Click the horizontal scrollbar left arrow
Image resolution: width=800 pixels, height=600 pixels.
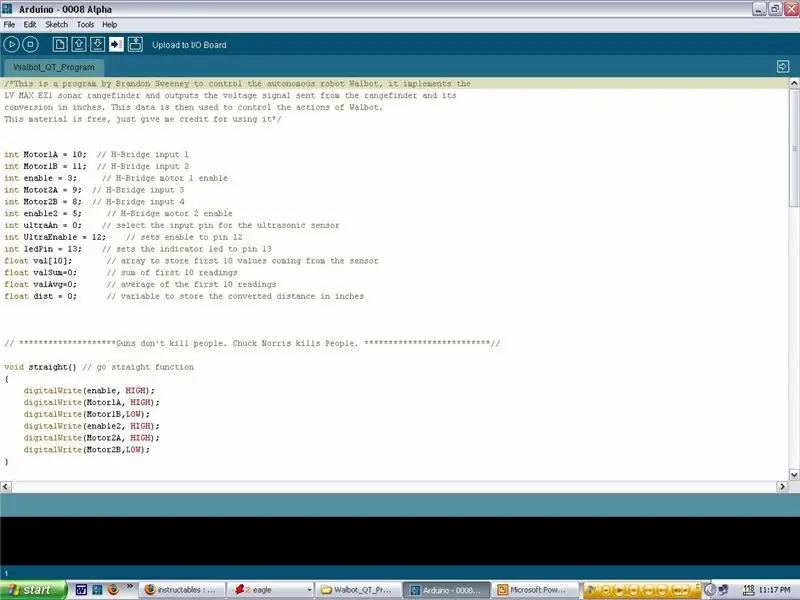[6, 486]
